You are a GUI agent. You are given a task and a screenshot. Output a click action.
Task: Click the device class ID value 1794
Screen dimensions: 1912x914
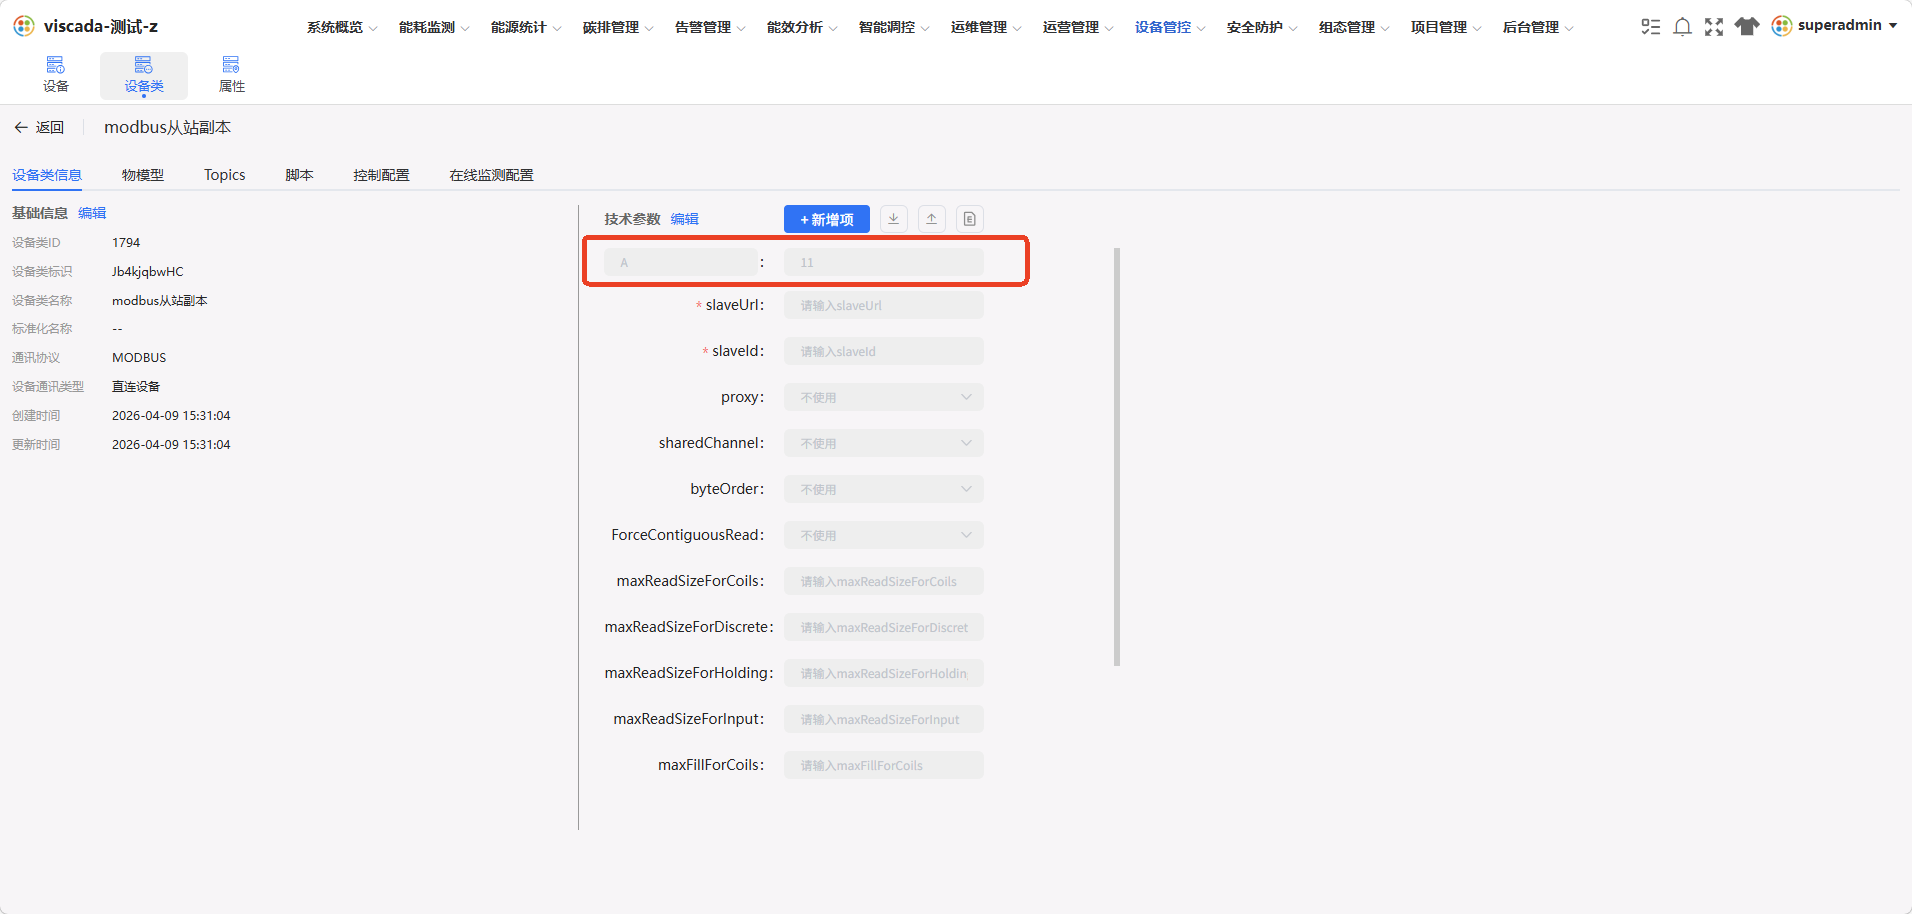126,243
